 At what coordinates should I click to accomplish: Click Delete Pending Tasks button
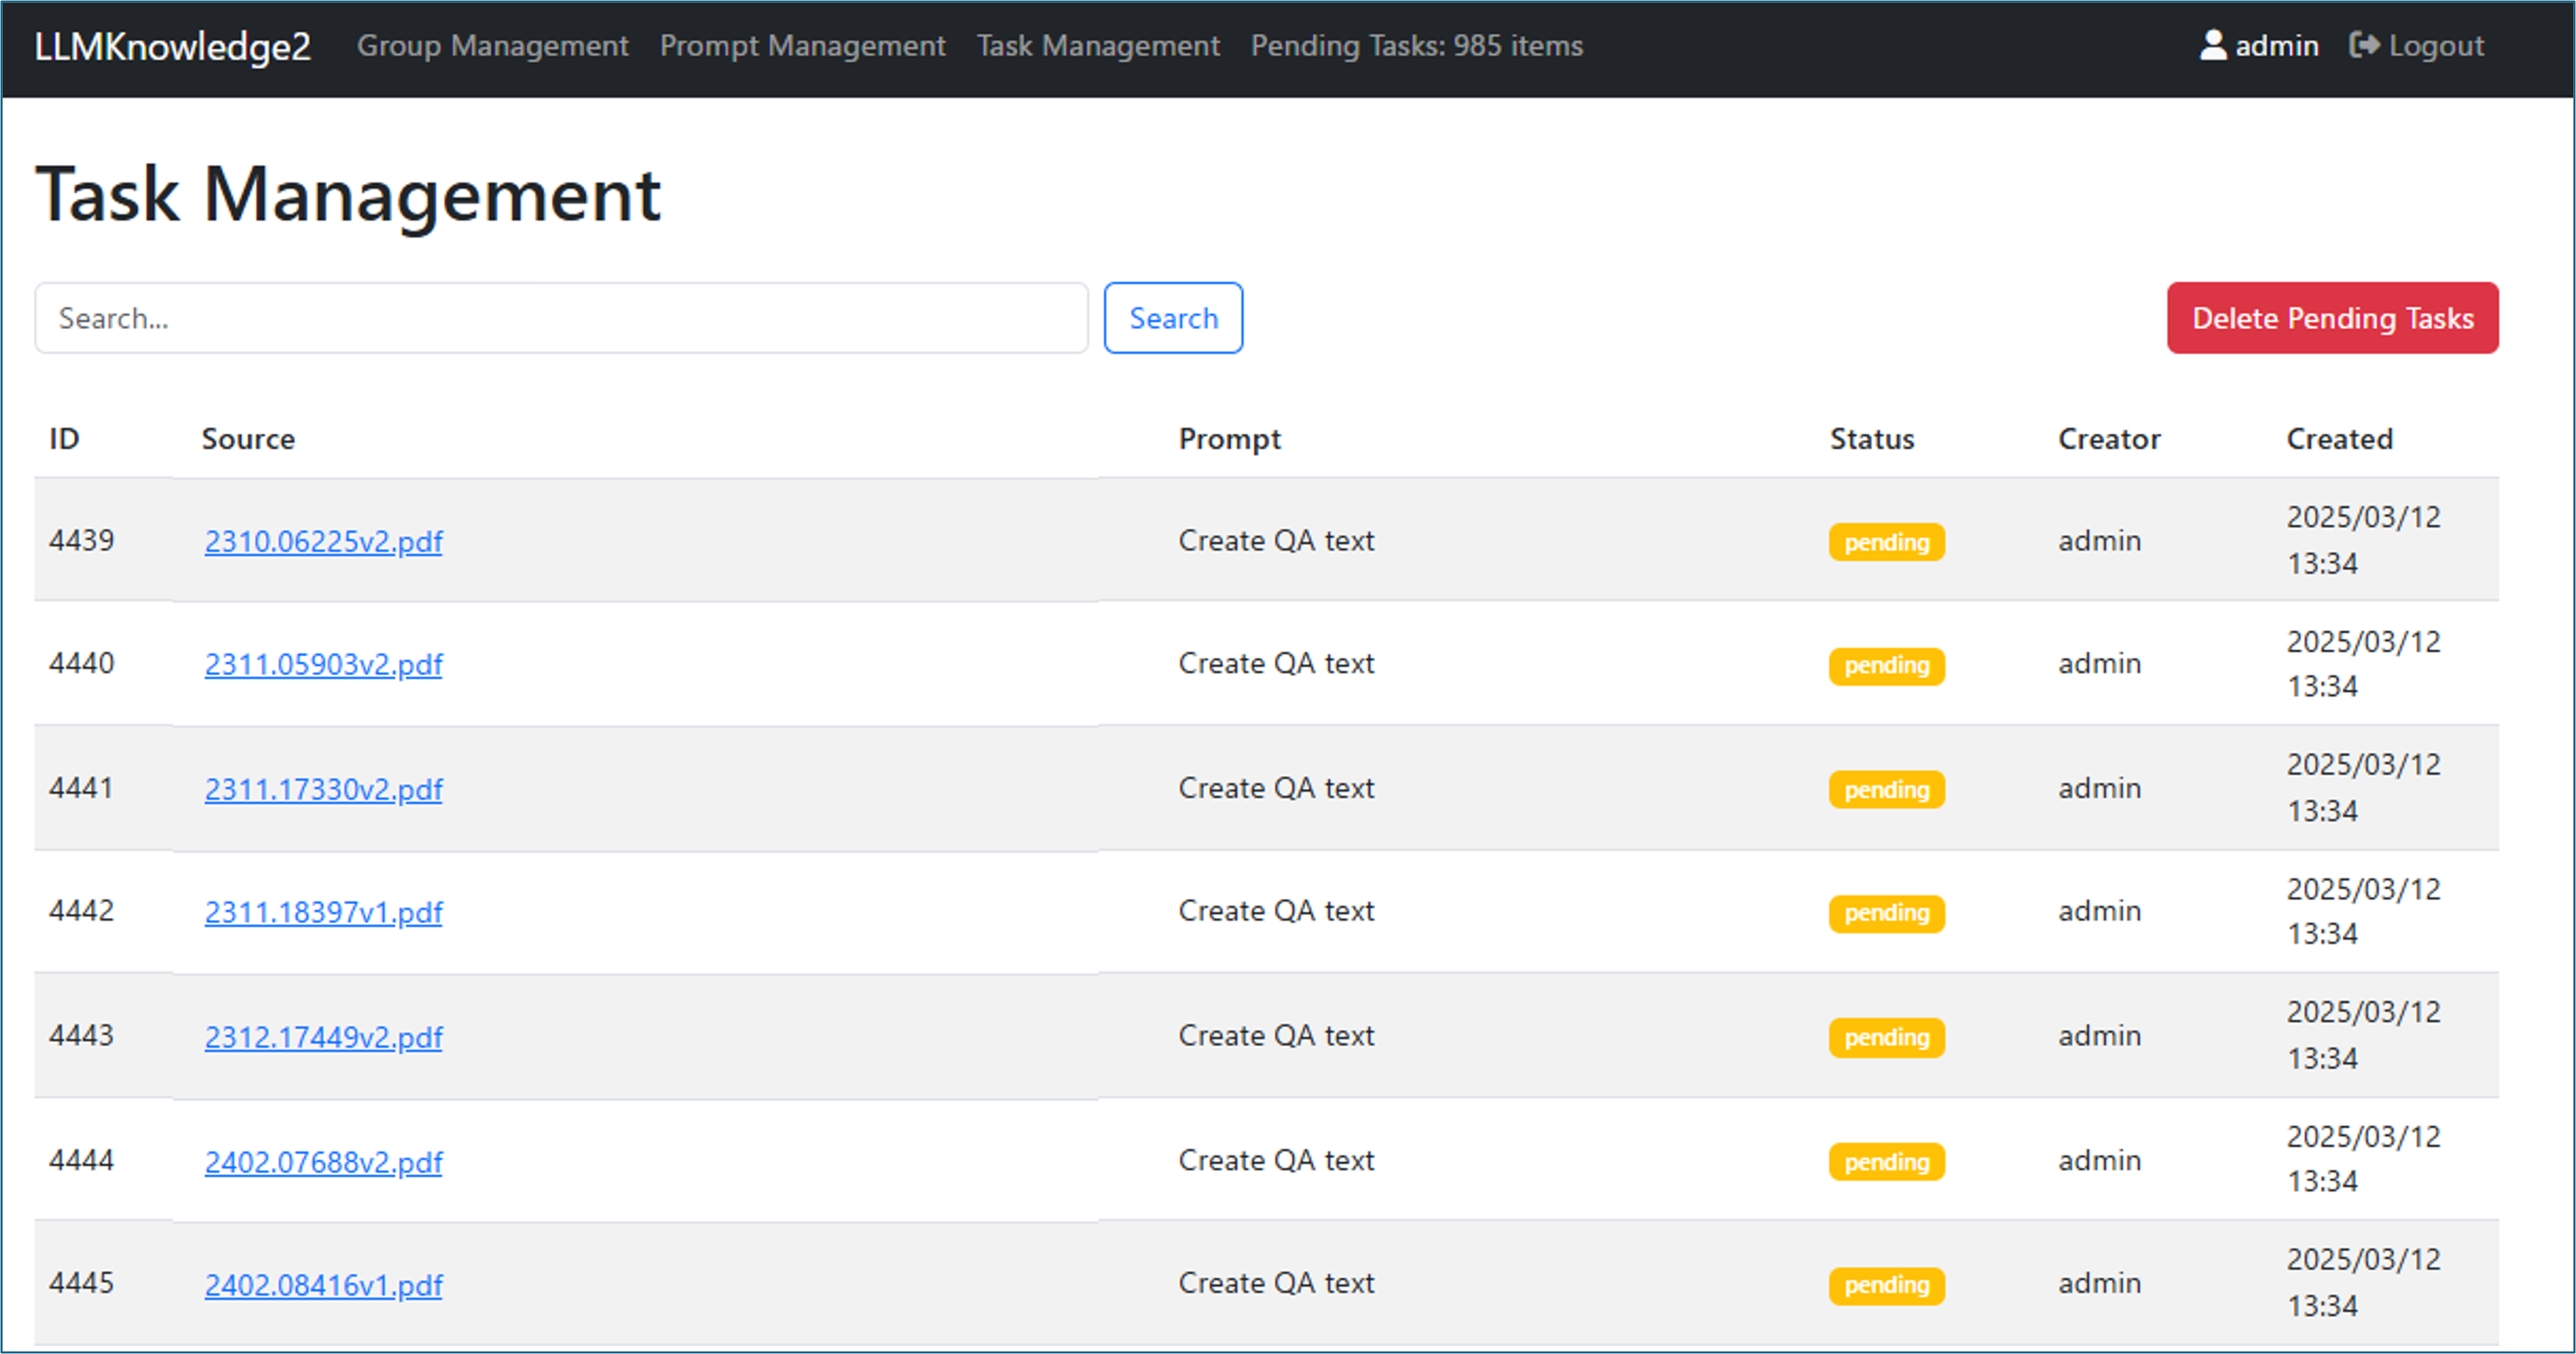[x=2332, y=318]
